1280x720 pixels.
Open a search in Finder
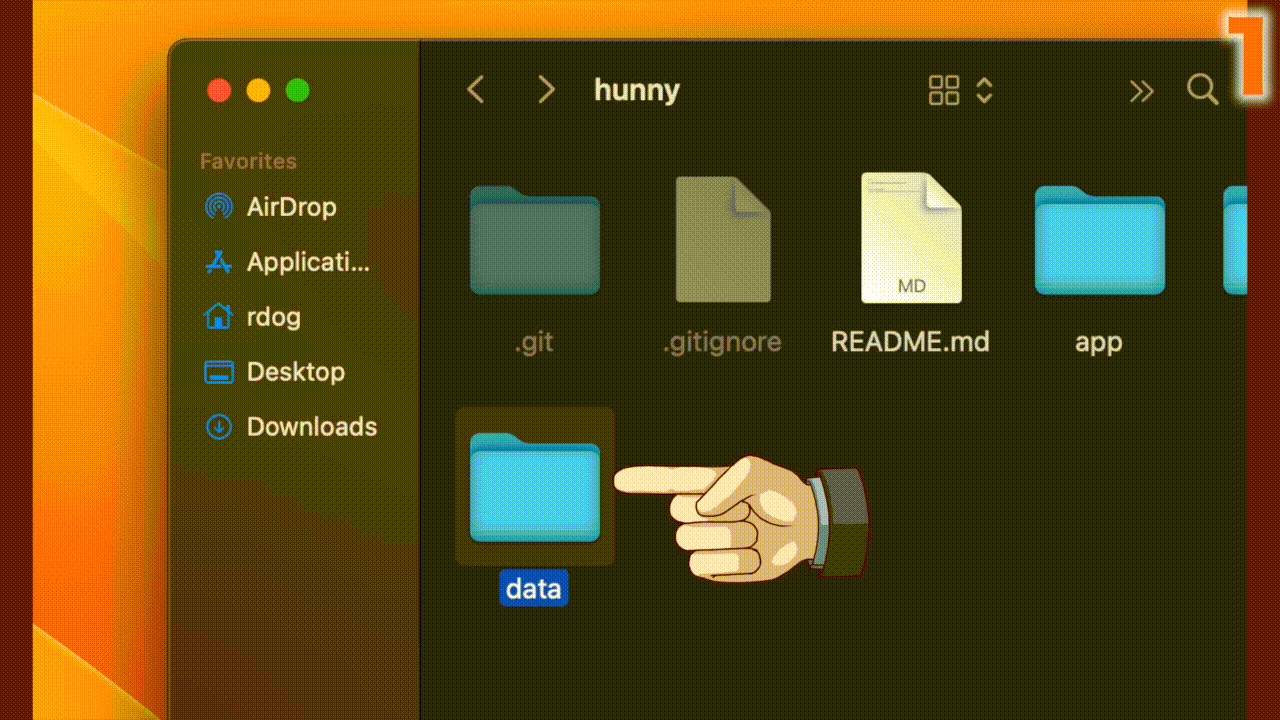pos(1202,90)
